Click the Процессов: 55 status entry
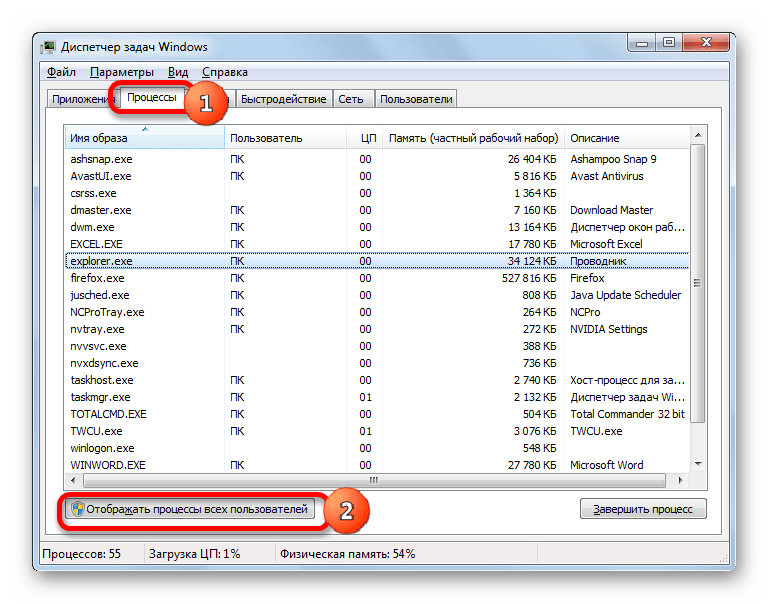 [x=81, y=554]
